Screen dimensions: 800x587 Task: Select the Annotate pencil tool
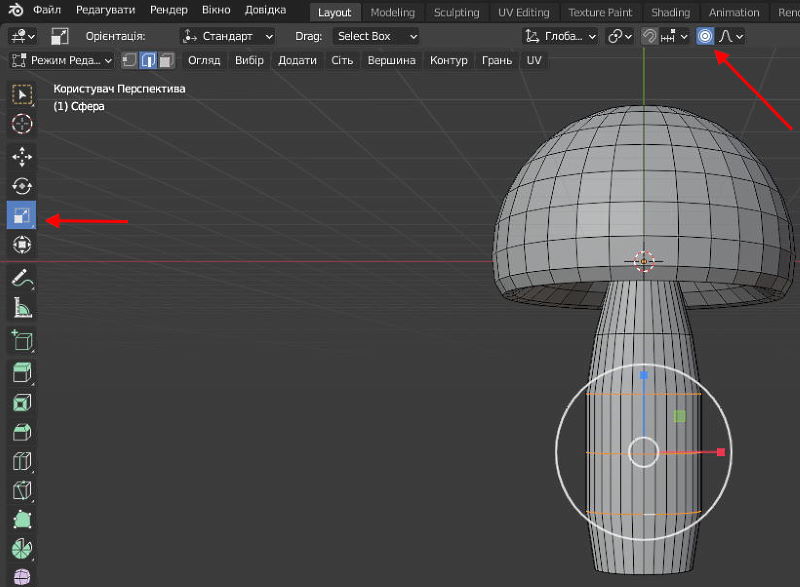21,278
